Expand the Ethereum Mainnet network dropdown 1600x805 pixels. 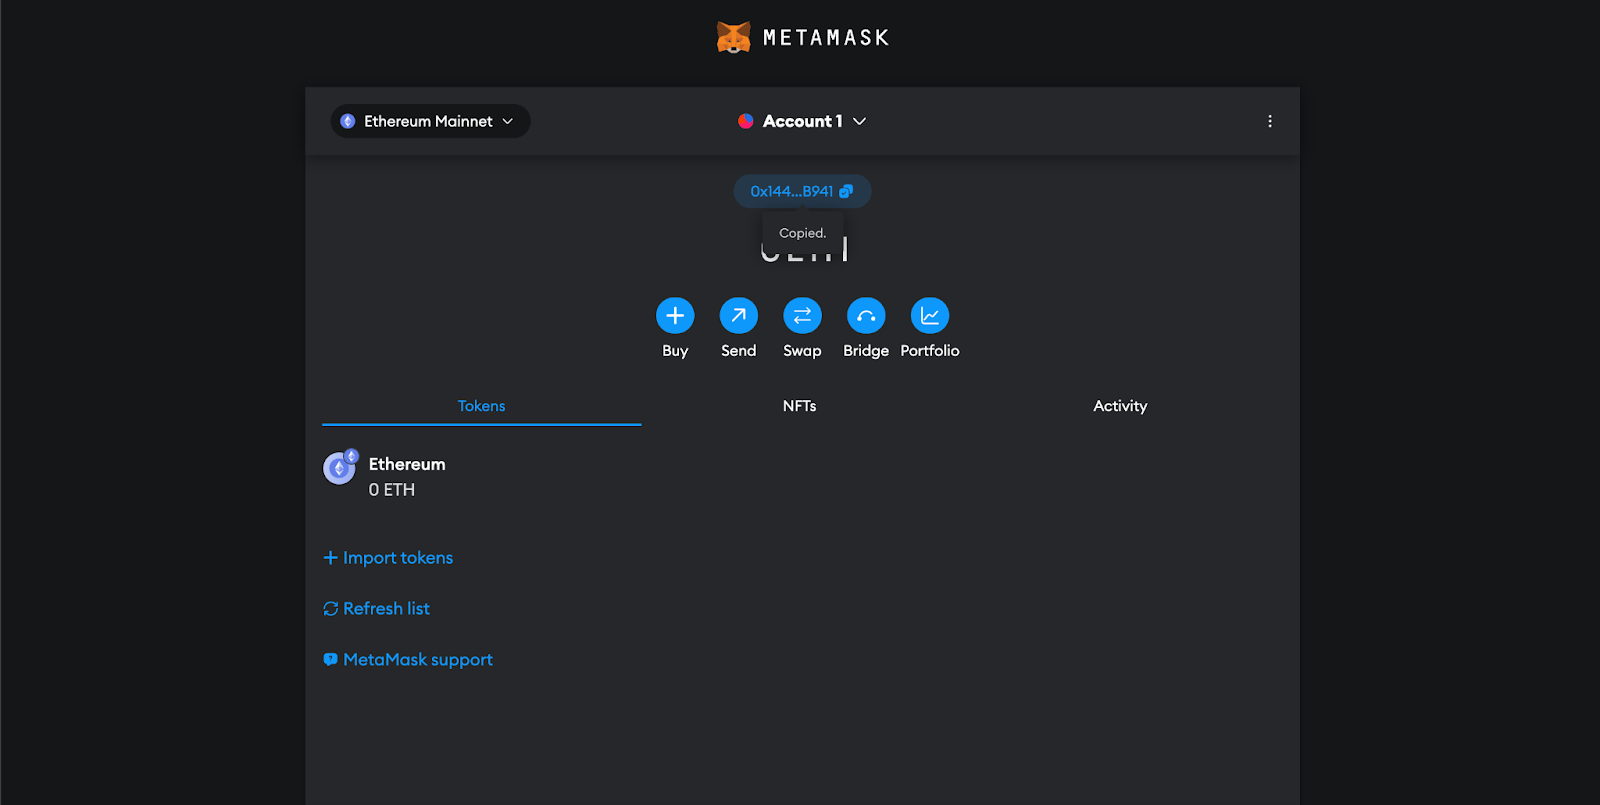pyautogui.click(x=430, y=121)
